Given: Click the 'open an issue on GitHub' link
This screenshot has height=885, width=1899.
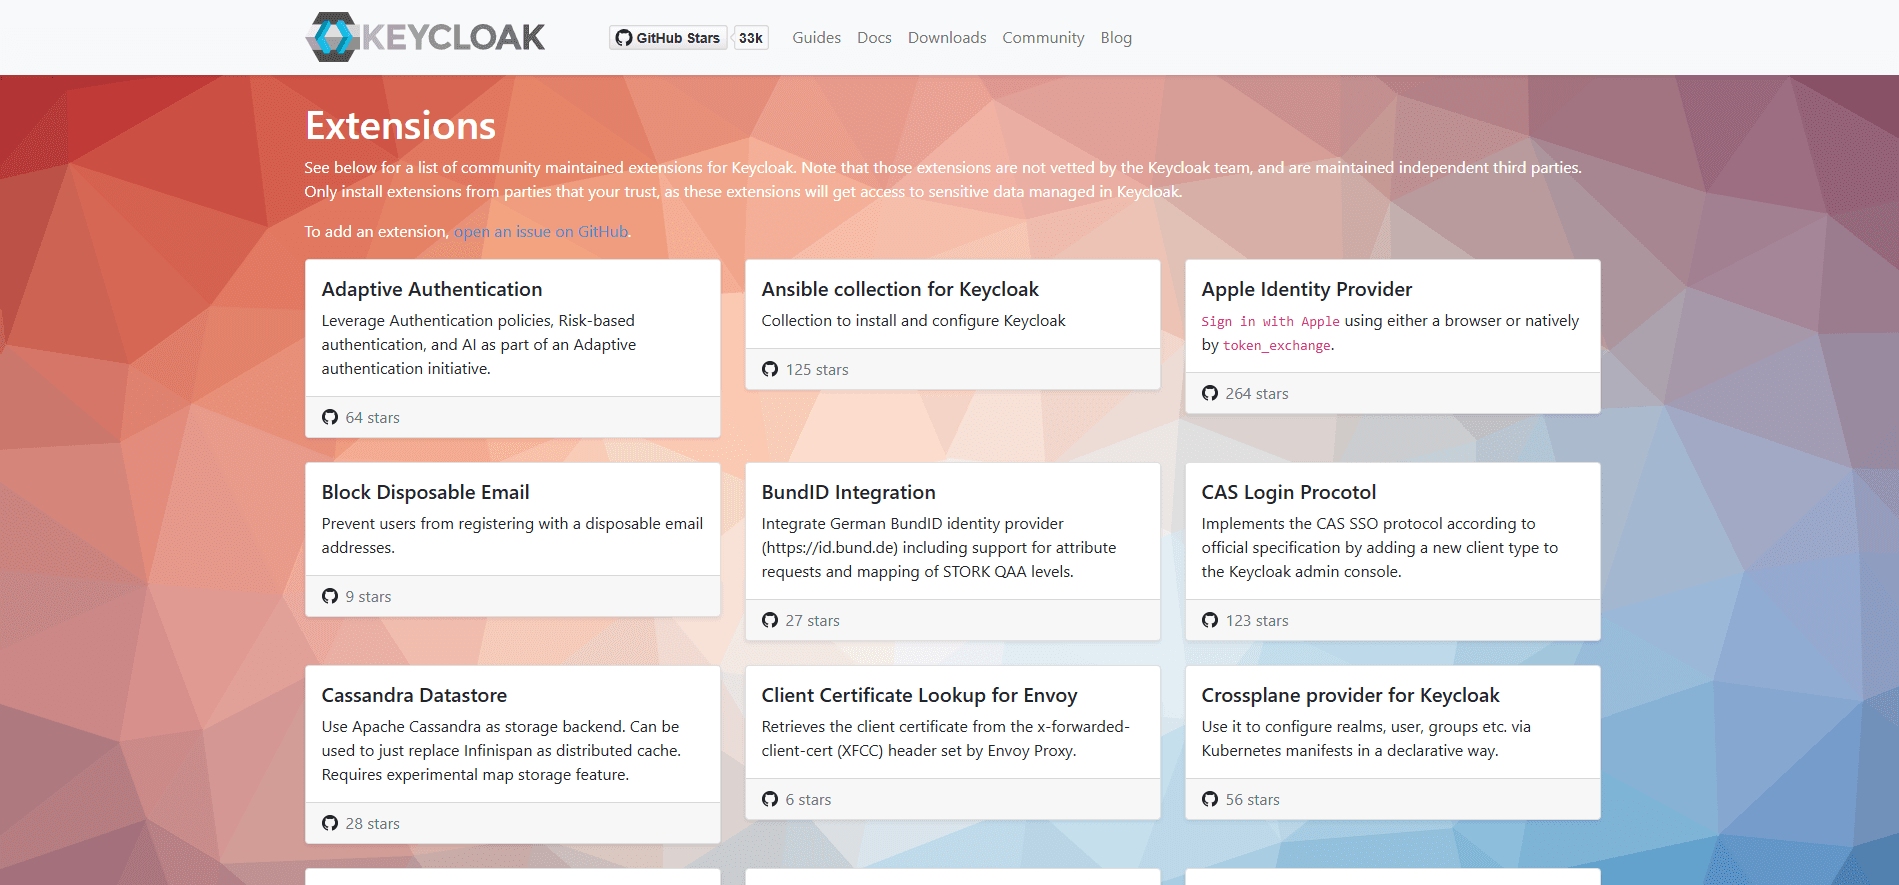Looking at the screenshot, I should [x=541, y=232].
